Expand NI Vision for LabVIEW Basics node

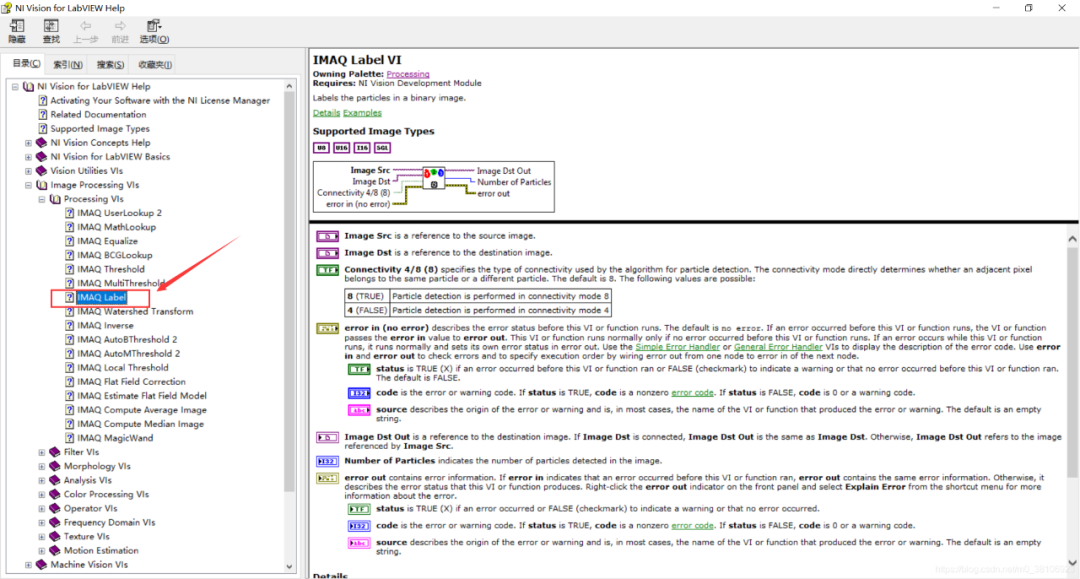(28, 157)
